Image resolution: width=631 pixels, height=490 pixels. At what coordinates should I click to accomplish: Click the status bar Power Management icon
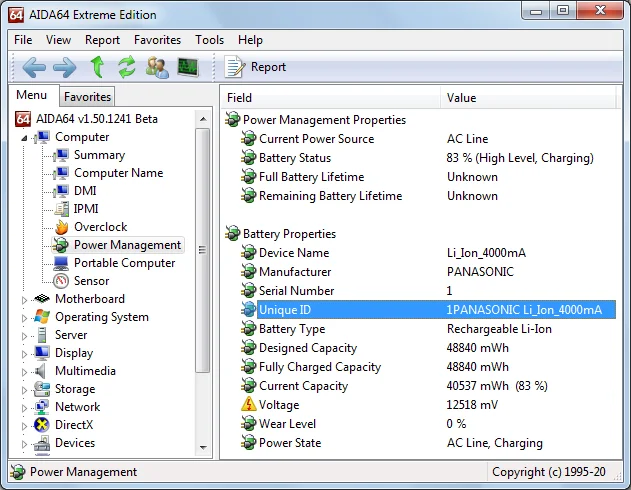coord(18,471)
